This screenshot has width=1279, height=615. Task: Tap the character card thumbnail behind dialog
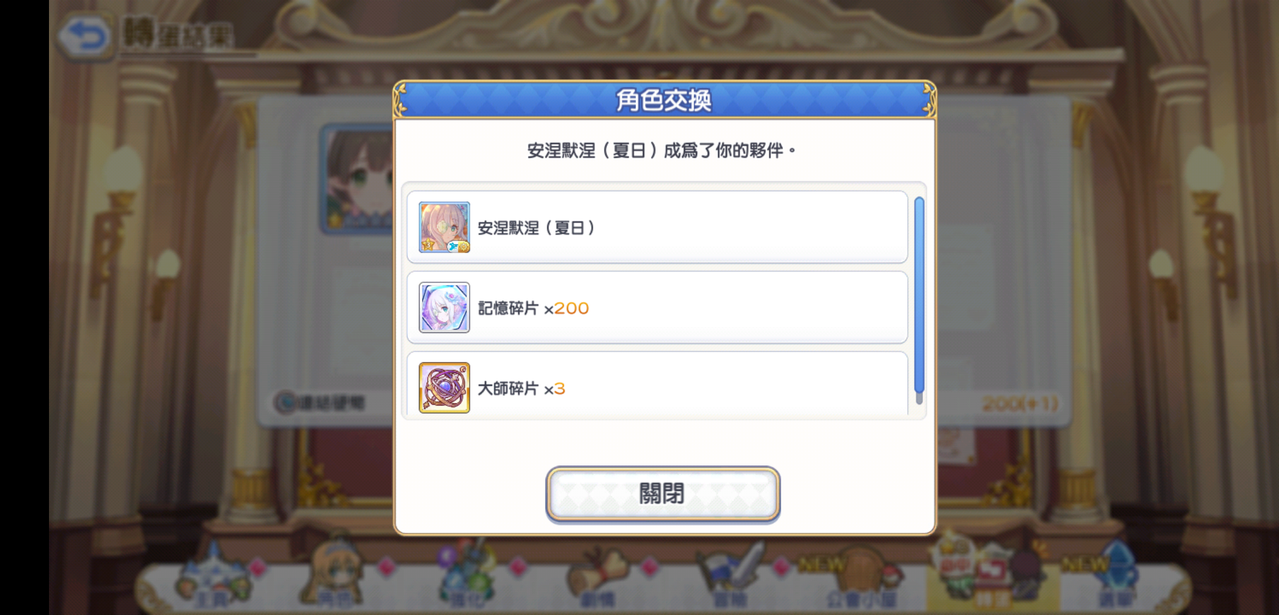pos(357,180)
